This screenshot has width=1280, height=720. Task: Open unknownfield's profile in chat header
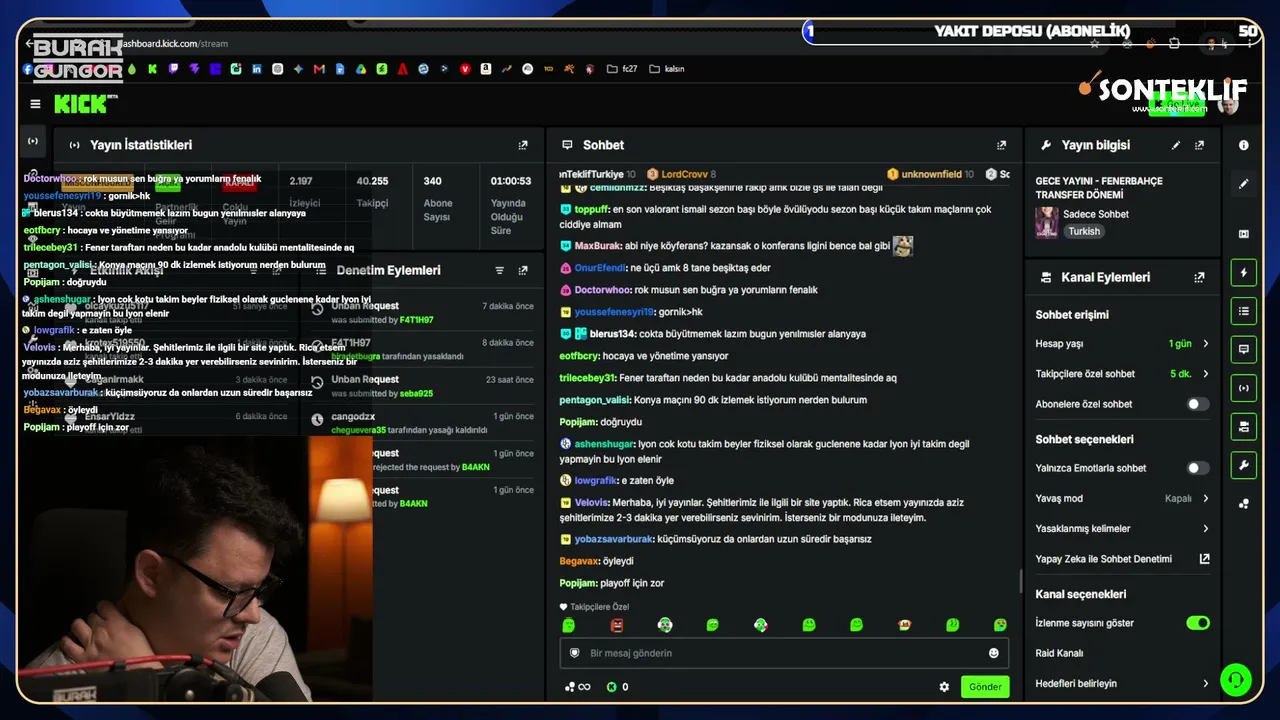click(x=931, y=174)
